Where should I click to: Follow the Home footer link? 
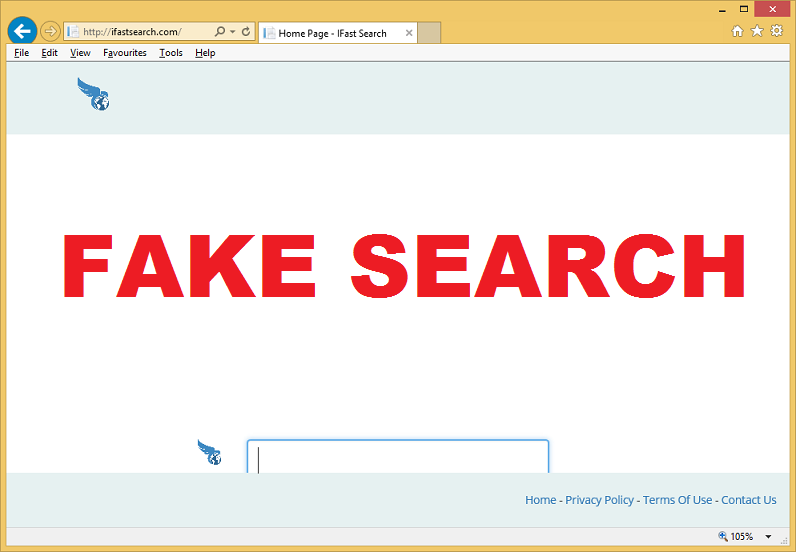pos(540,500)
